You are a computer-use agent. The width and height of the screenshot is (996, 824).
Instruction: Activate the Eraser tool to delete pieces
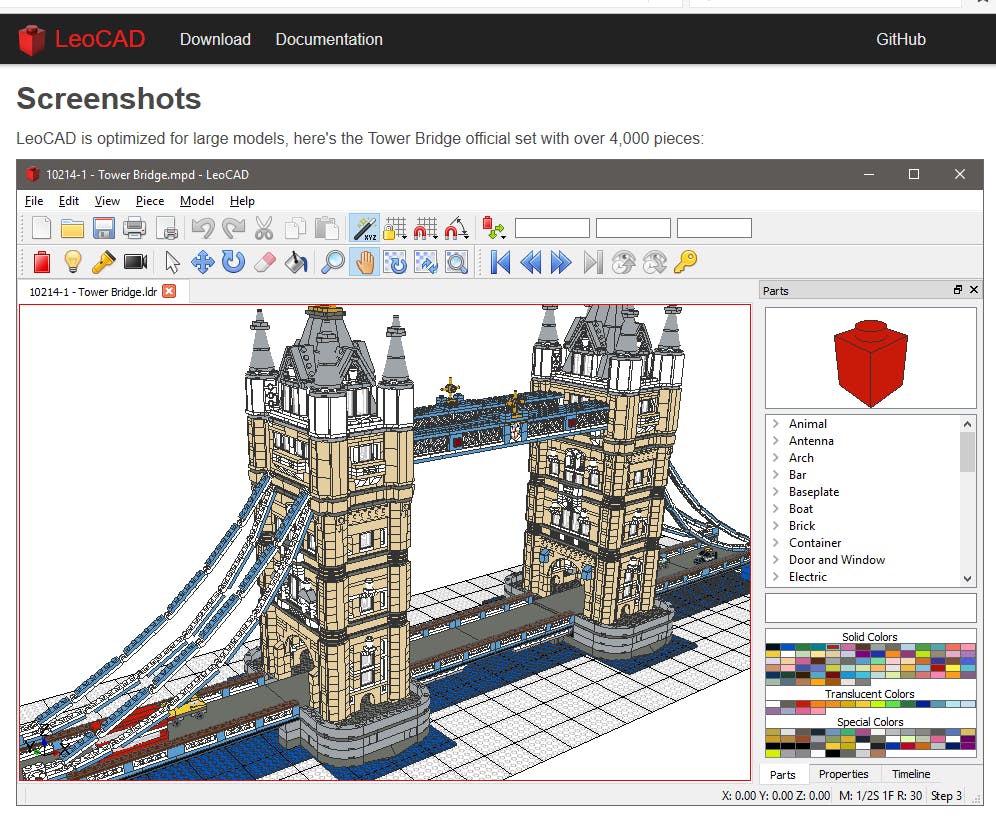click(263, 262)
